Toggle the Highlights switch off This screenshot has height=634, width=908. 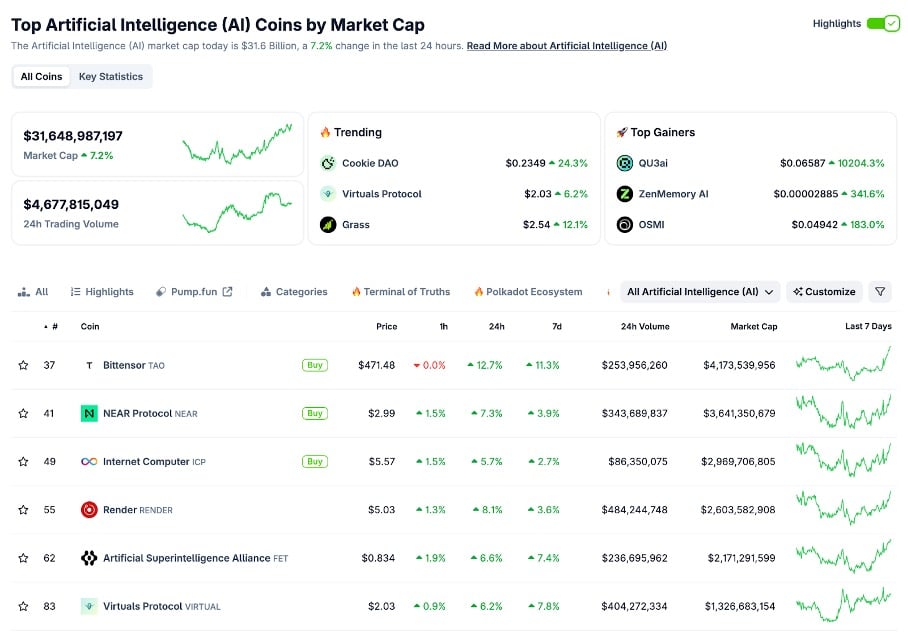[x=883, y=24]
